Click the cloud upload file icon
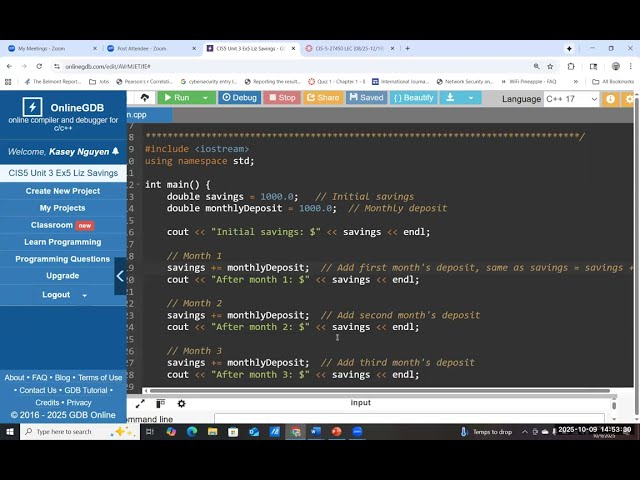640x480 pixels. coord(144,98)
